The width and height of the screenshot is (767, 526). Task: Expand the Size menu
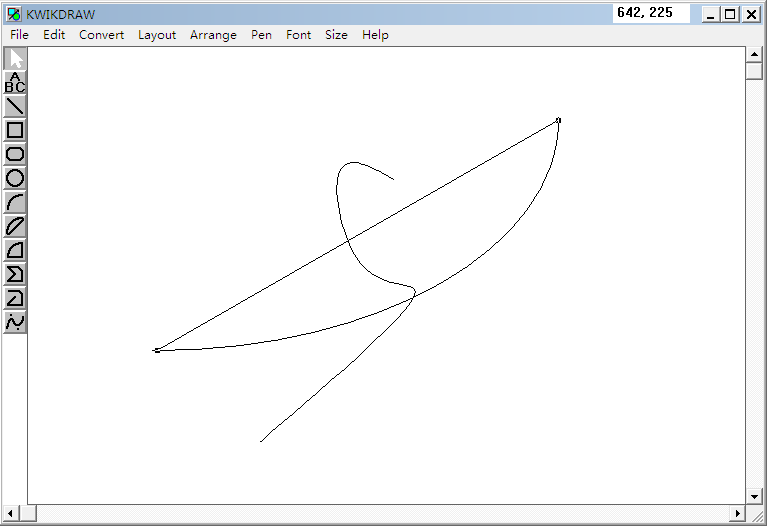[336, 35]
